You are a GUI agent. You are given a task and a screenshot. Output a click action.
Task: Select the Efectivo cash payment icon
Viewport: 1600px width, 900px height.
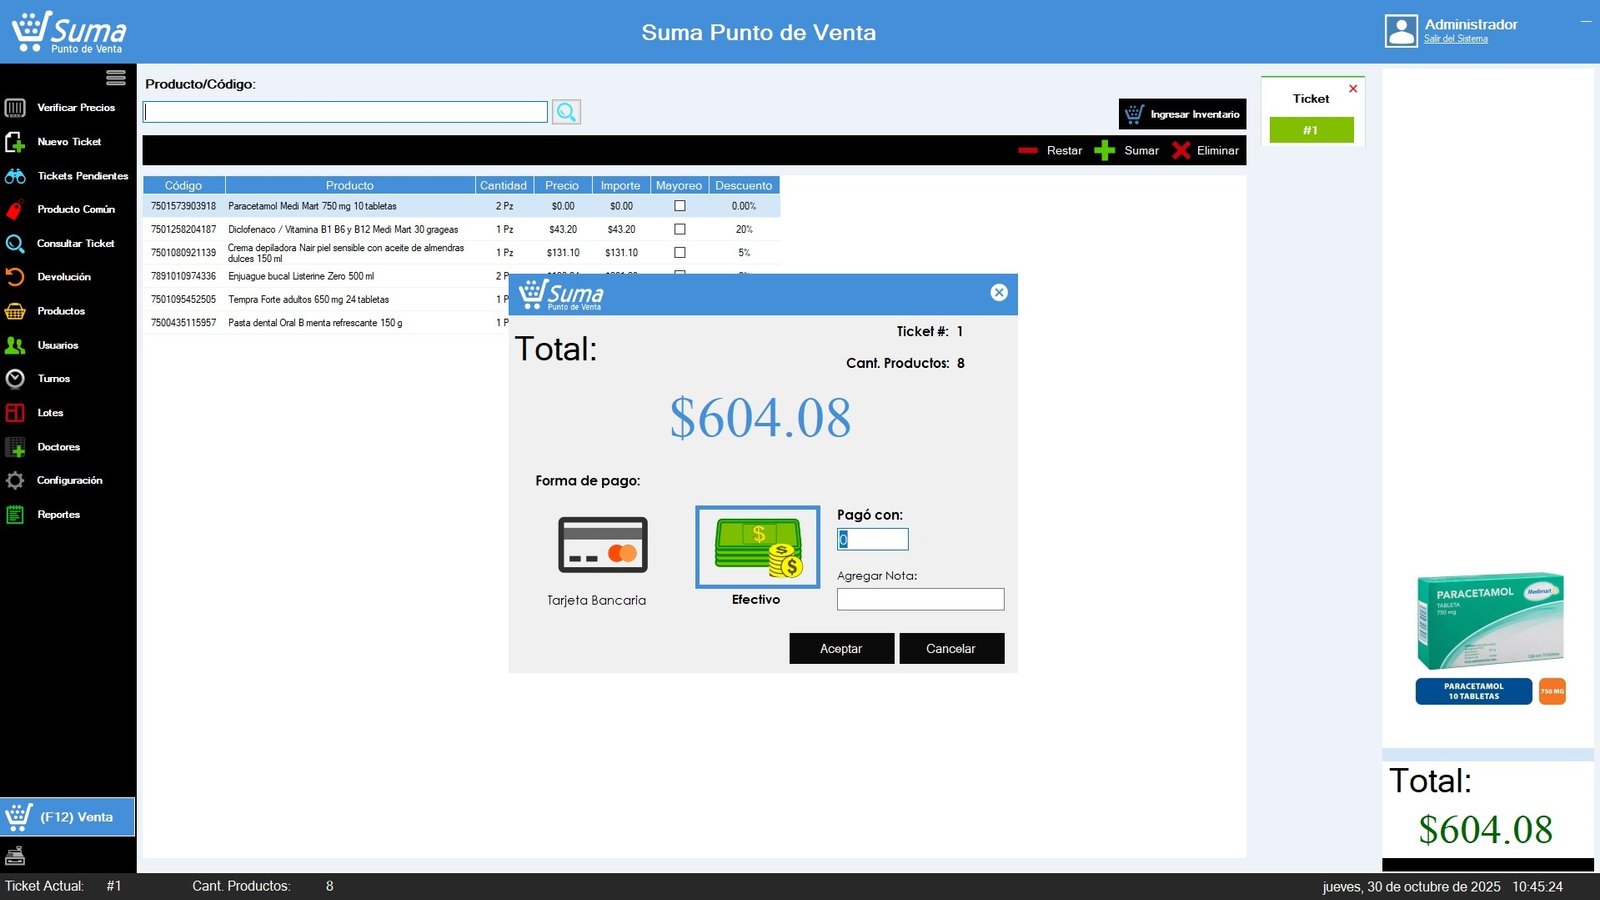[x=757, y=547]
